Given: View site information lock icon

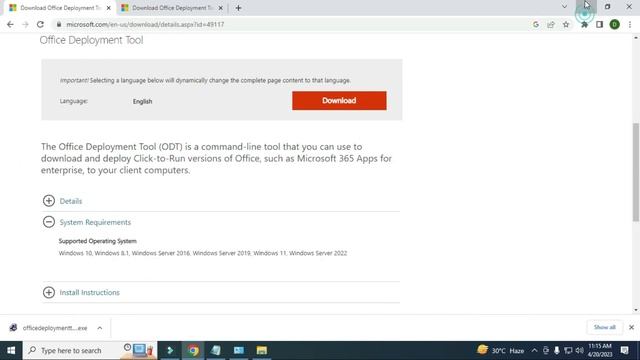Looking at the screenshot, I should click(x=59, y=24).
